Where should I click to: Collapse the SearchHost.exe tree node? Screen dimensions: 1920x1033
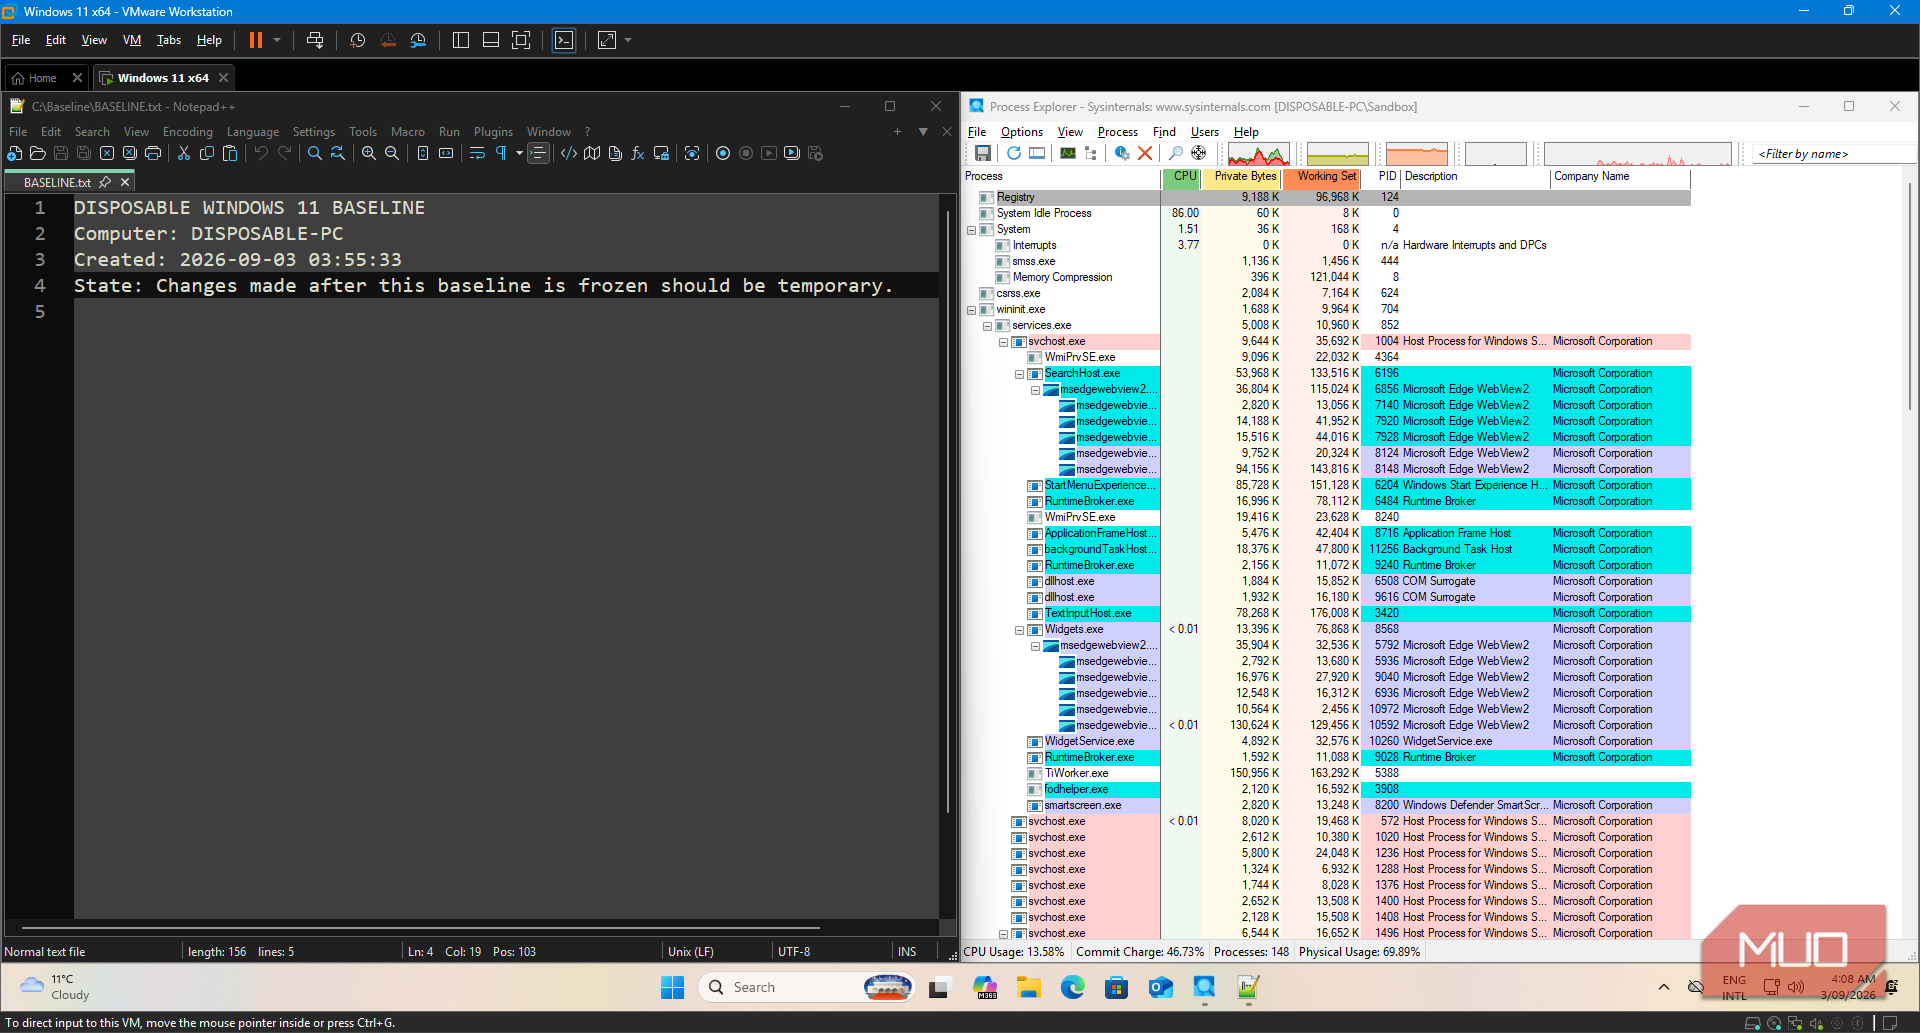click(x=1019, y=374)
